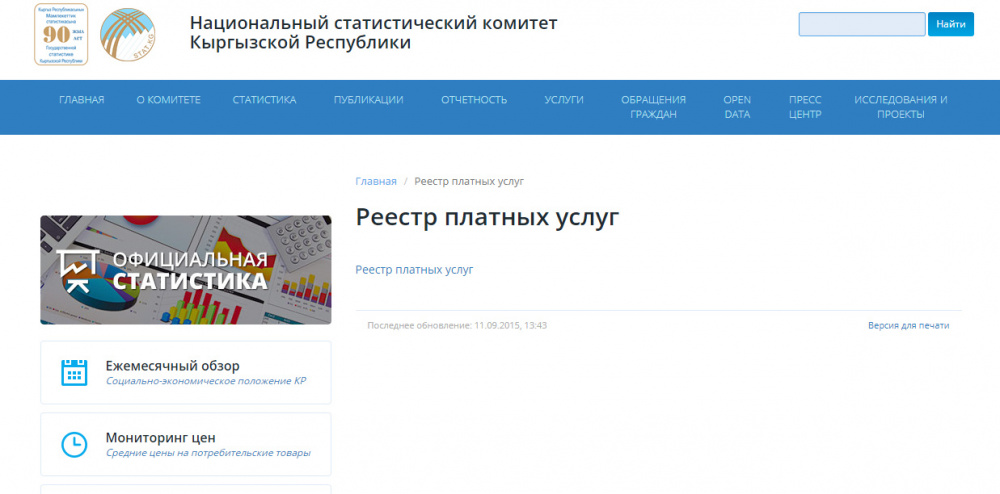This screenshot has width=1000, height=494.
Task: Open the ОТЧЕТНОСТЬ menu item
Action: [x=474, y=100]
